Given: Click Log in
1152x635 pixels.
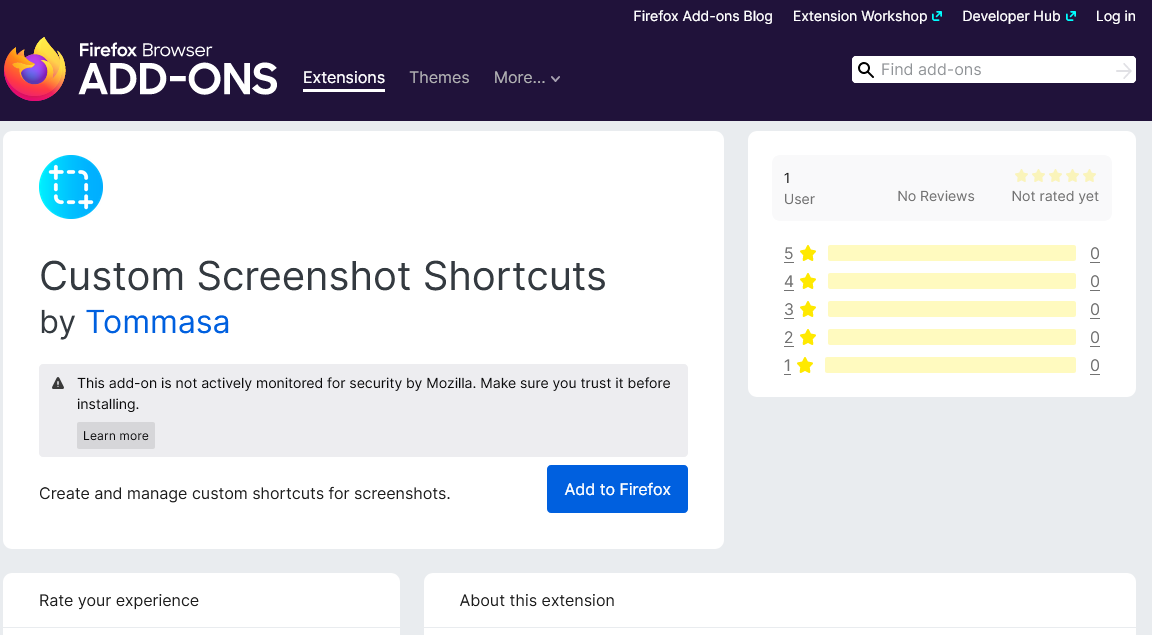Looking at the screenshot, I should [x=1115, y=16].
